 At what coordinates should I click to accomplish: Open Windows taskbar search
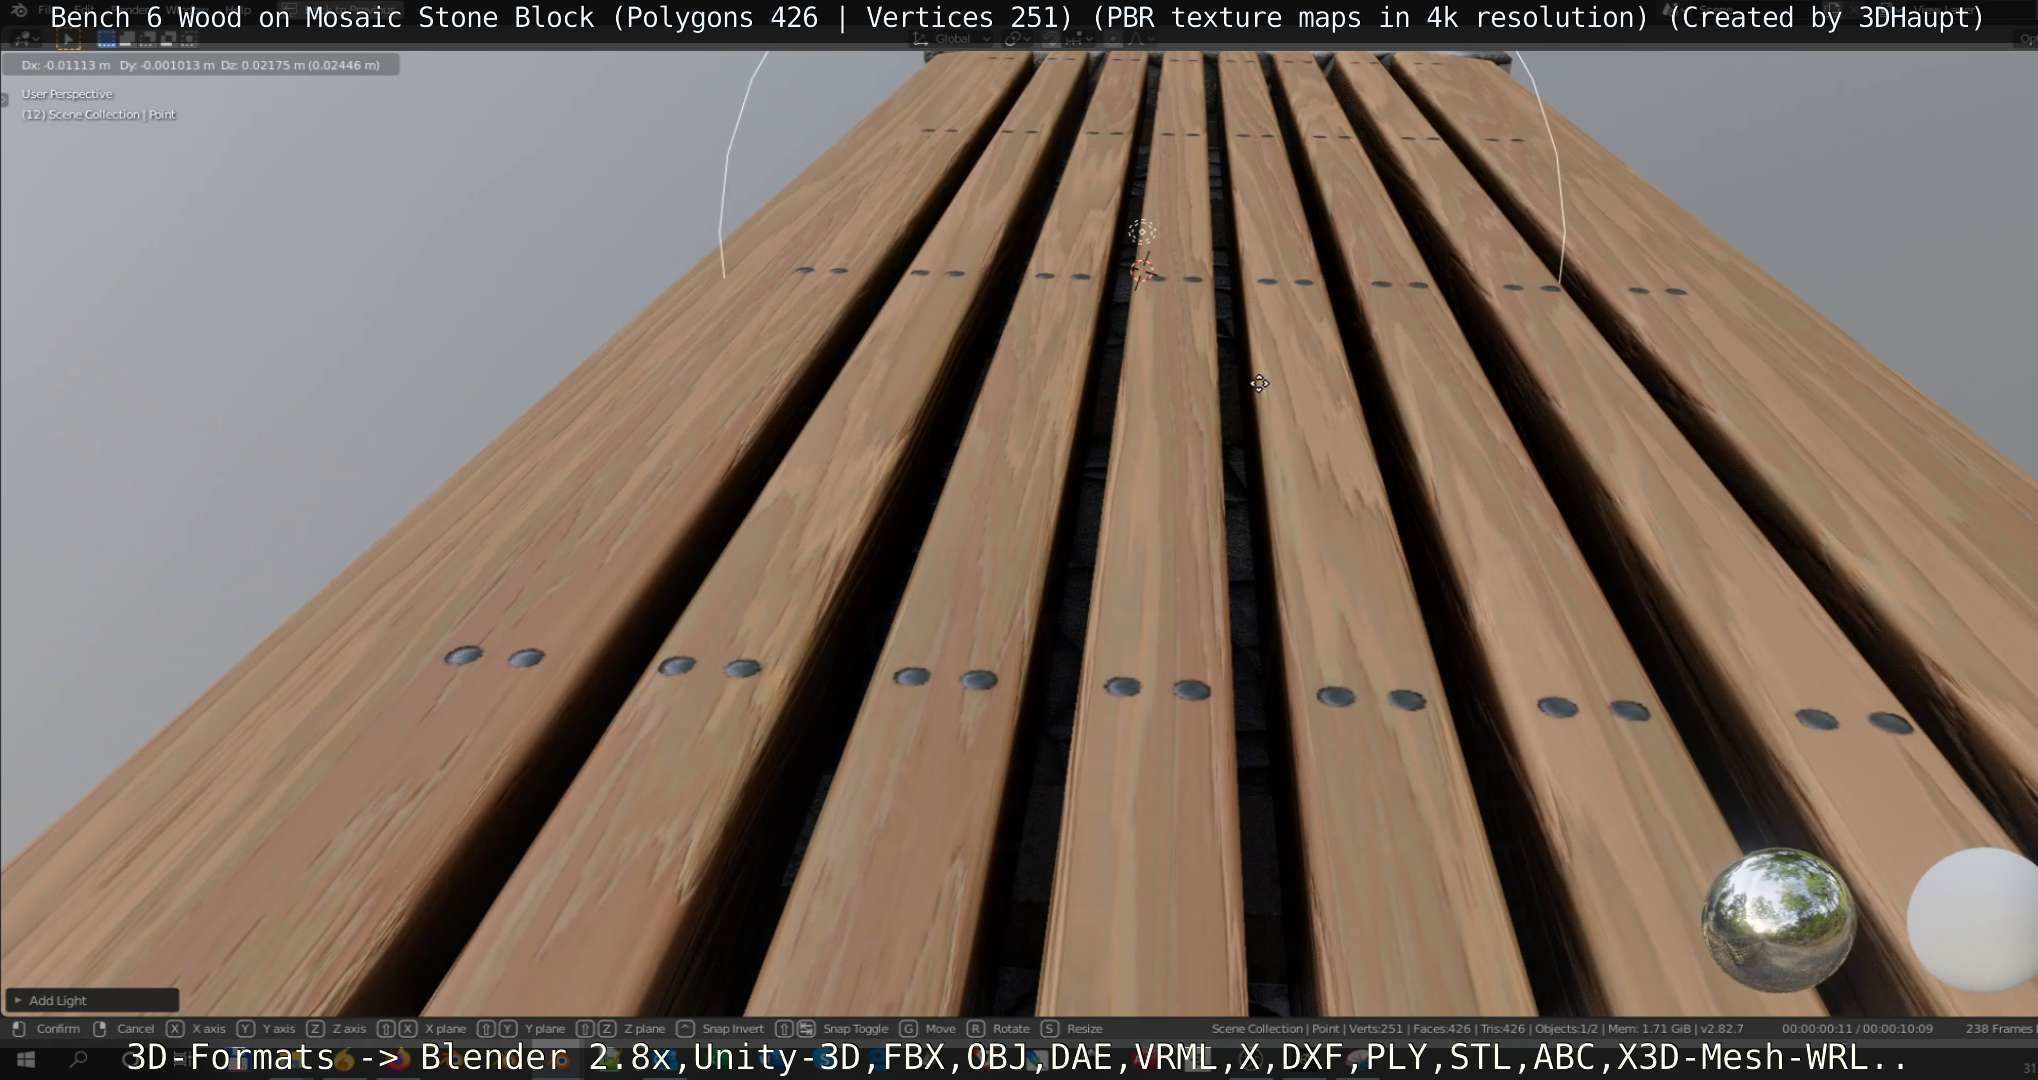pyautogui.click(x=79, y=1060)
